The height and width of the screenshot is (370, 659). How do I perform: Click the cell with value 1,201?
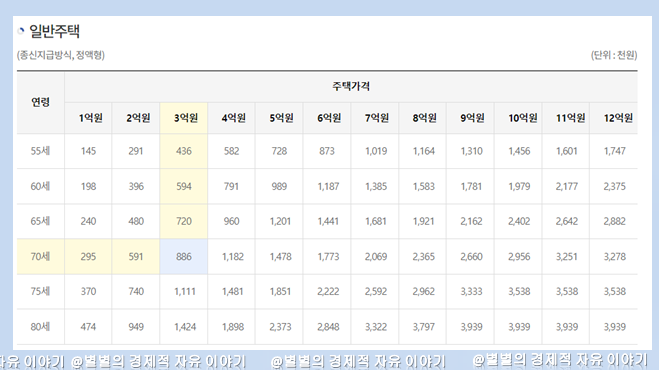(279, 221)
